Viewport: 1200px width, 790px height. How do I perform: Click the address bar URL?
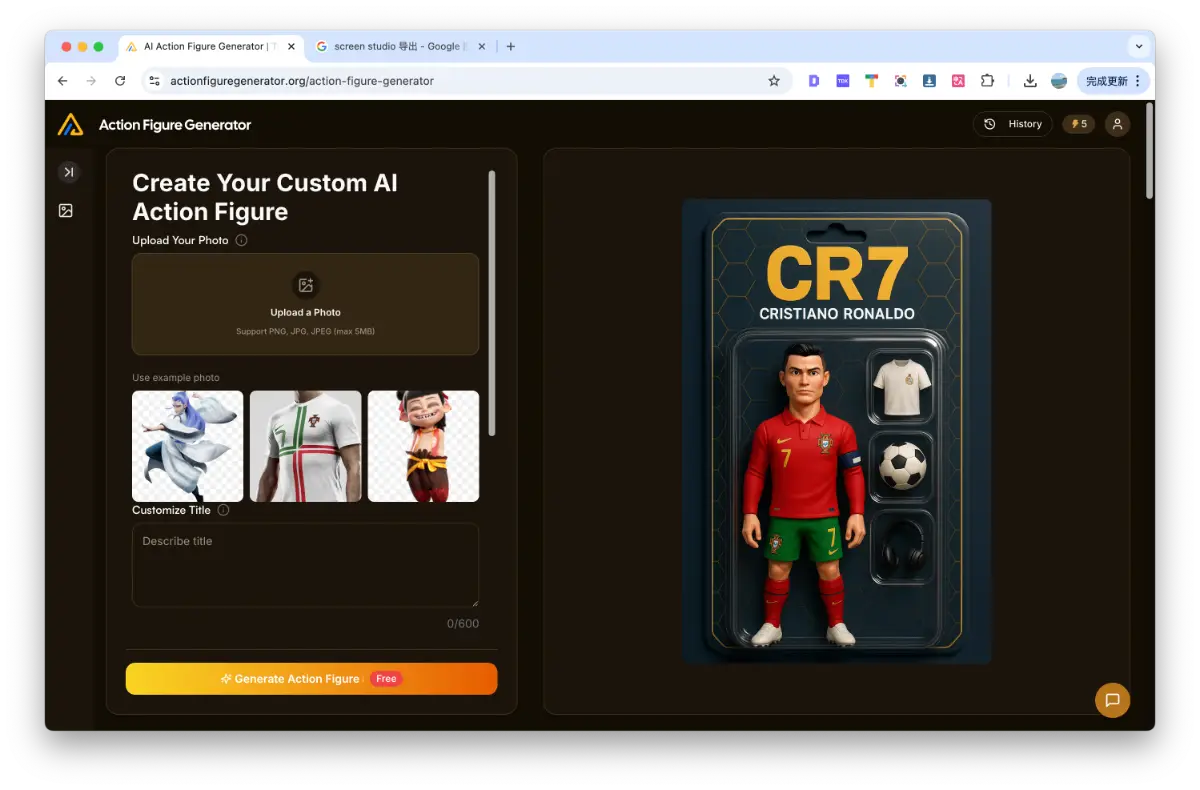[x=302, y=81]
